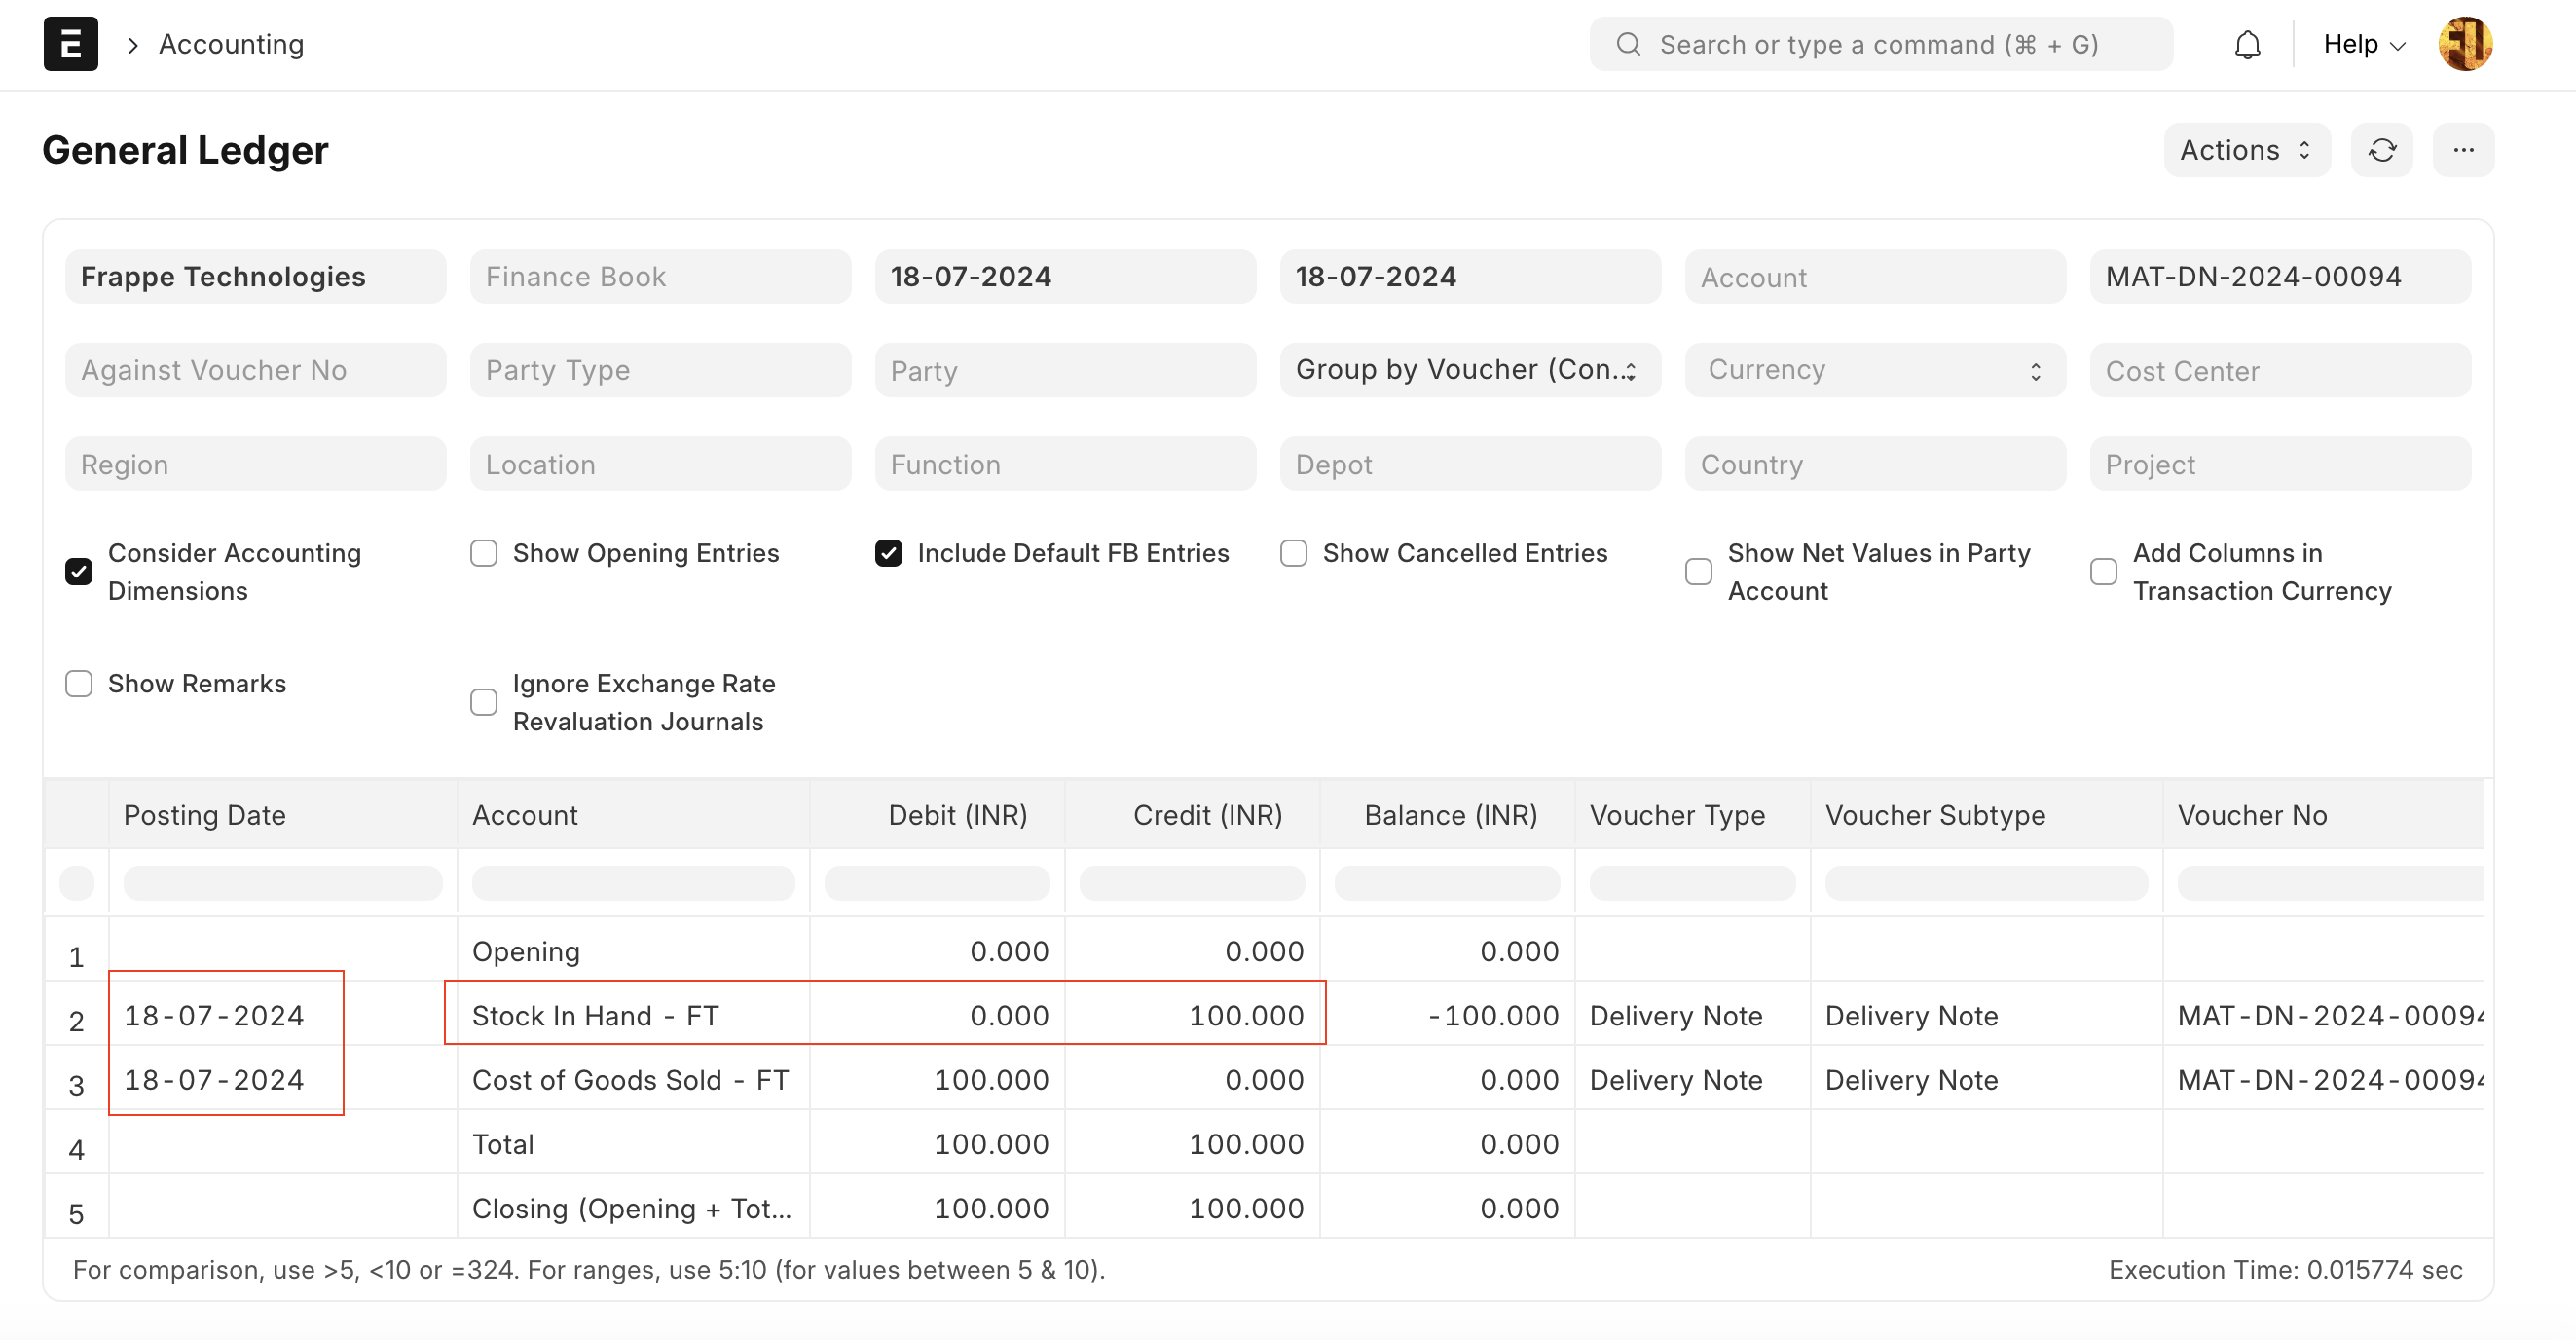This screenshot has height=1340, width=2576.
Task: Tick the Show Remarks checkbox
Action: click(79, 684)
